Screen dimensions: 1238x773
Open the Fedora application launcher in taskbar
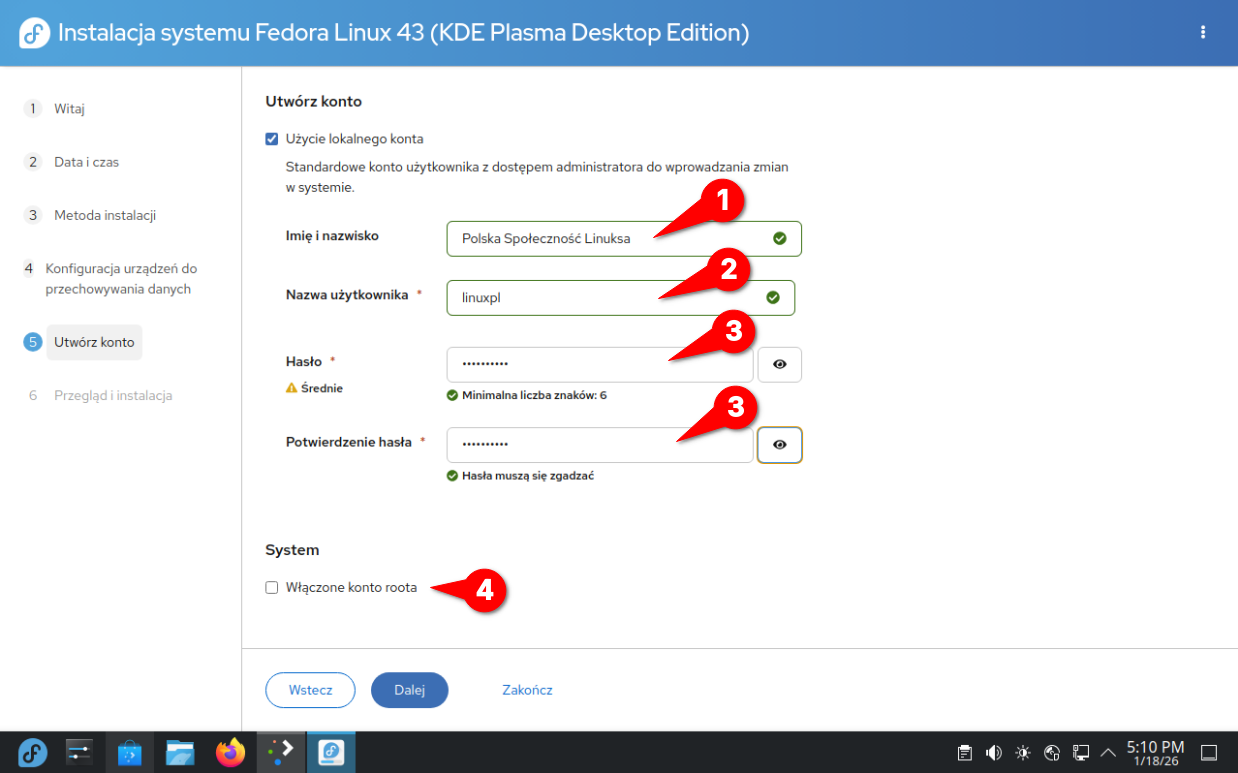(32, 752)
